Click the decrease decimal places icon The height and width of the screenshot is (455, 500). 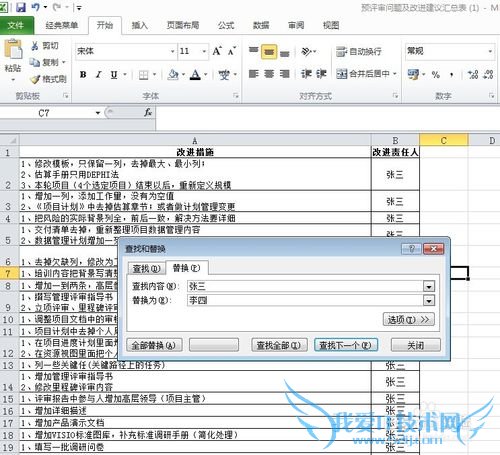click(x=488, y=74)
